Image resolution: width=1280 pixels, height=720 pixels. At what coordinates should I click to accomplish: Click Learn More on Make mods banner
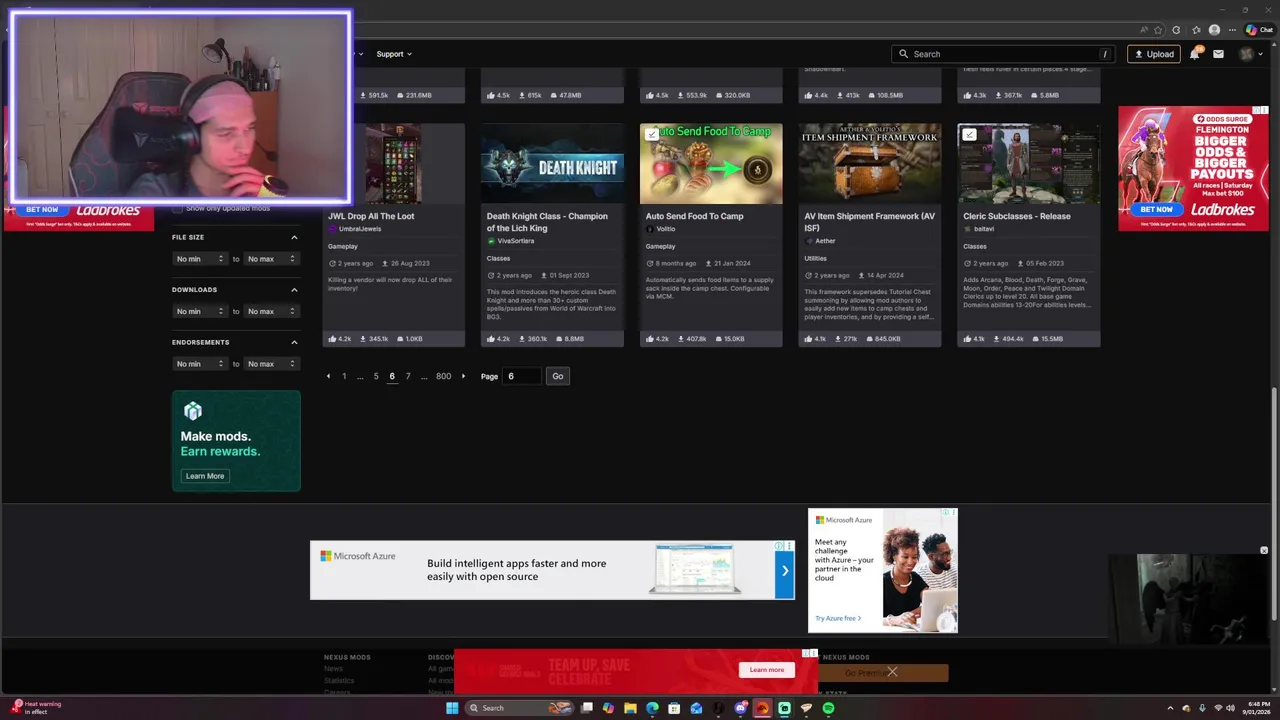pyautogui.click(x=205, y=476)
